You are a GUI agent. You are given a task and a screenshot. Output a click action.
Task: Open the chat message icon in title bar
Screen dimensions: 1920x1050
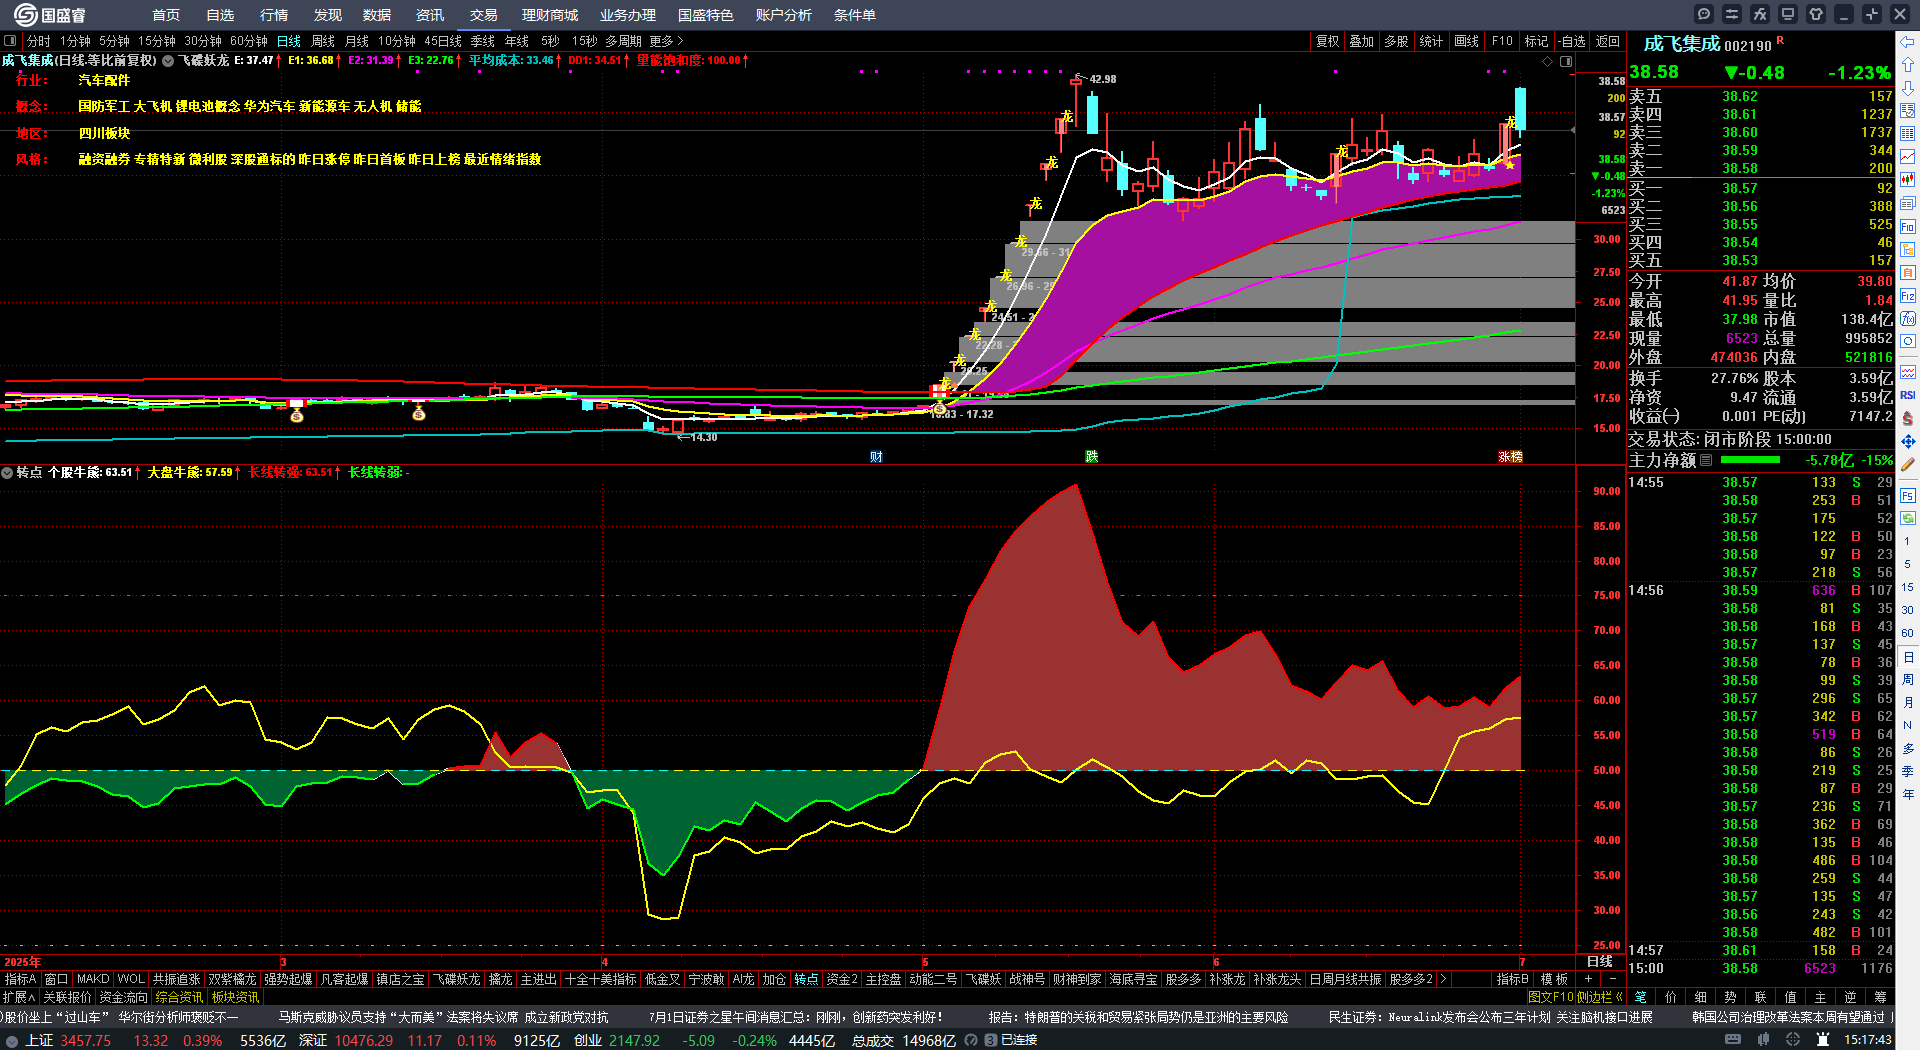(x=1704, y=14)
